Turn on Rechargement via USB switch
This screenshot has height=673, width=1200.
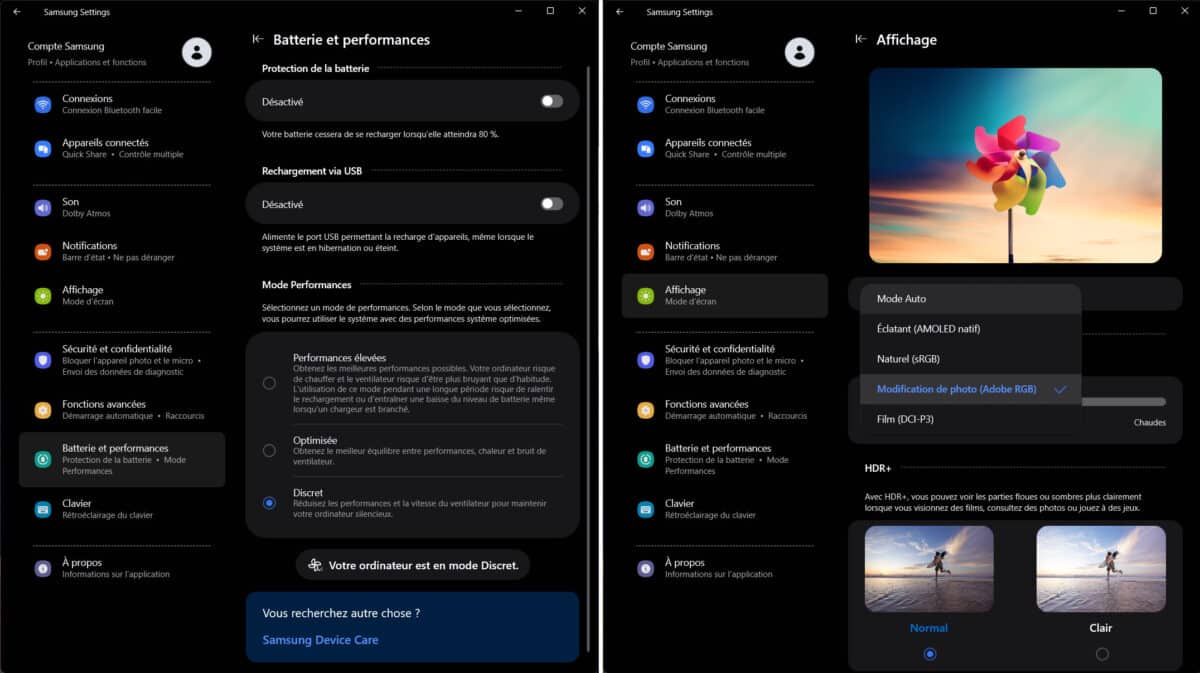click(x=552, y=204)
